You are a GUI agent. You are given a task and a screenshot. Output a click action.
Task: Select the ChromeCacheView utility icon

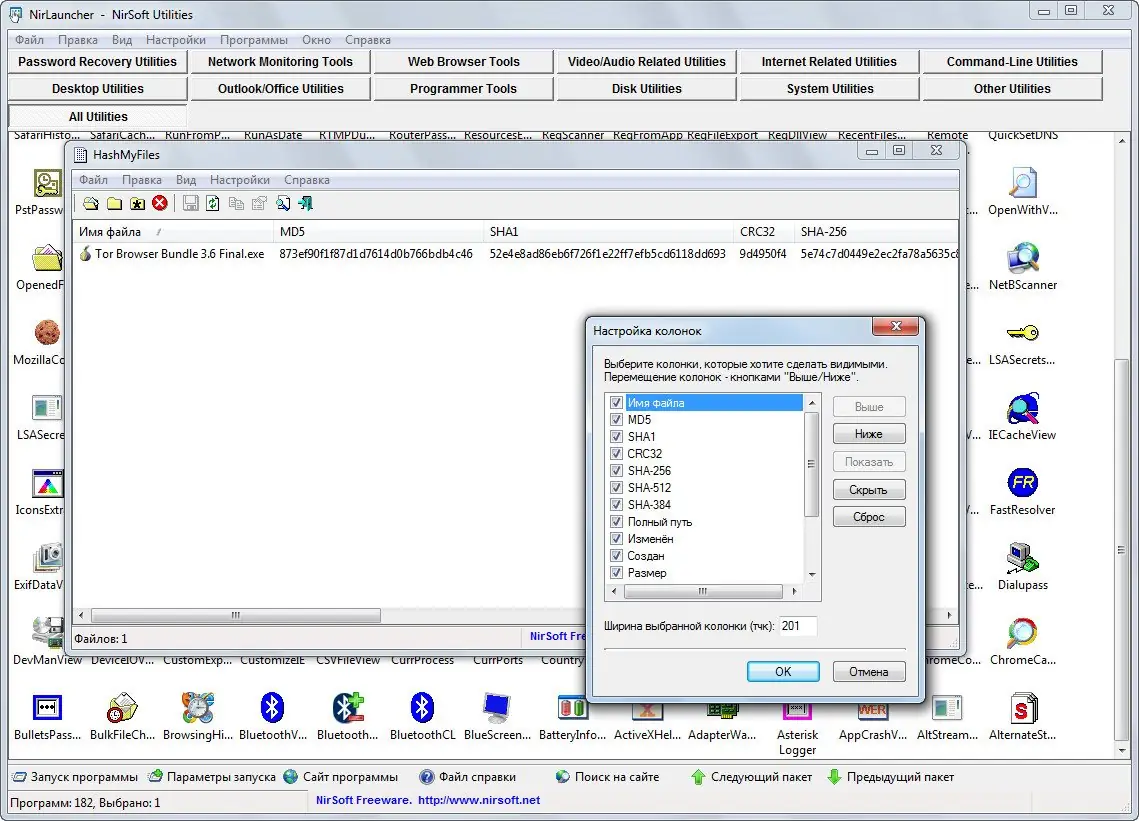coord(1022,633)
